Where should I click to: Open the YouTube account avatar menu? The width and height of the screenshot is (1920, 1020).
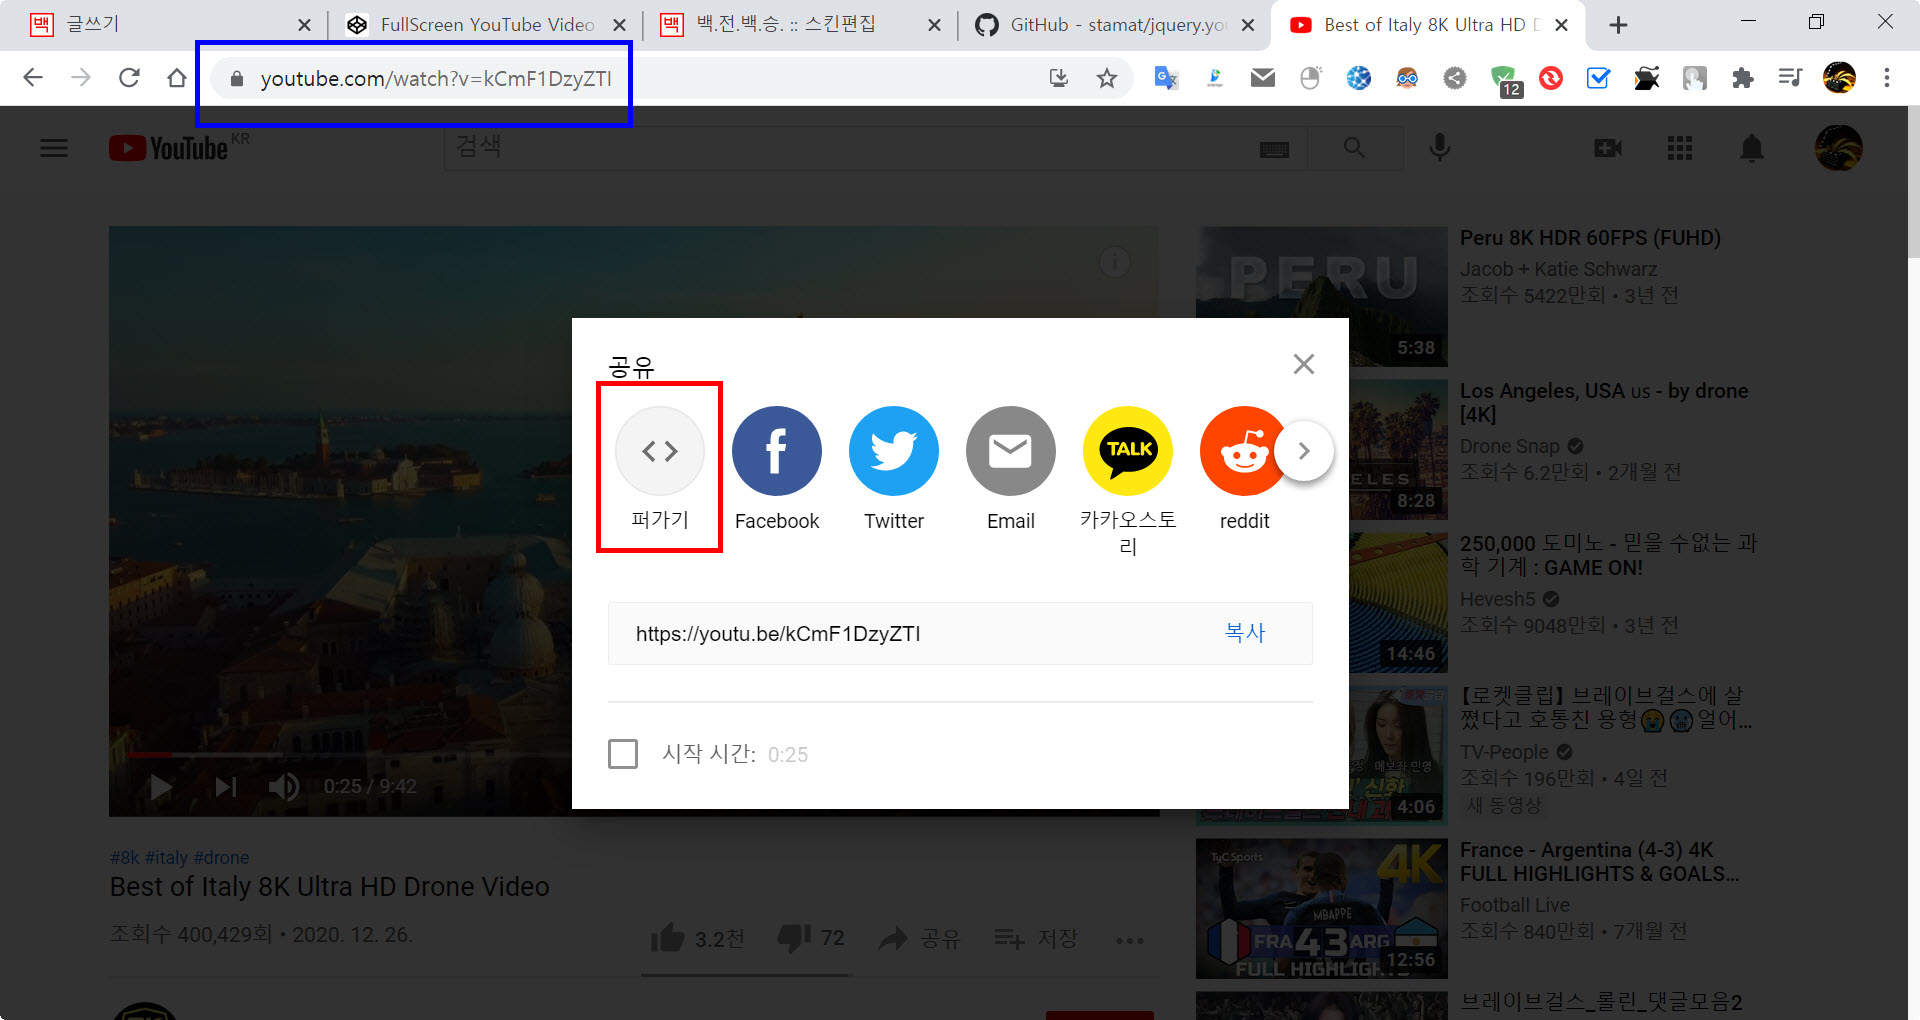(1839, 148)
